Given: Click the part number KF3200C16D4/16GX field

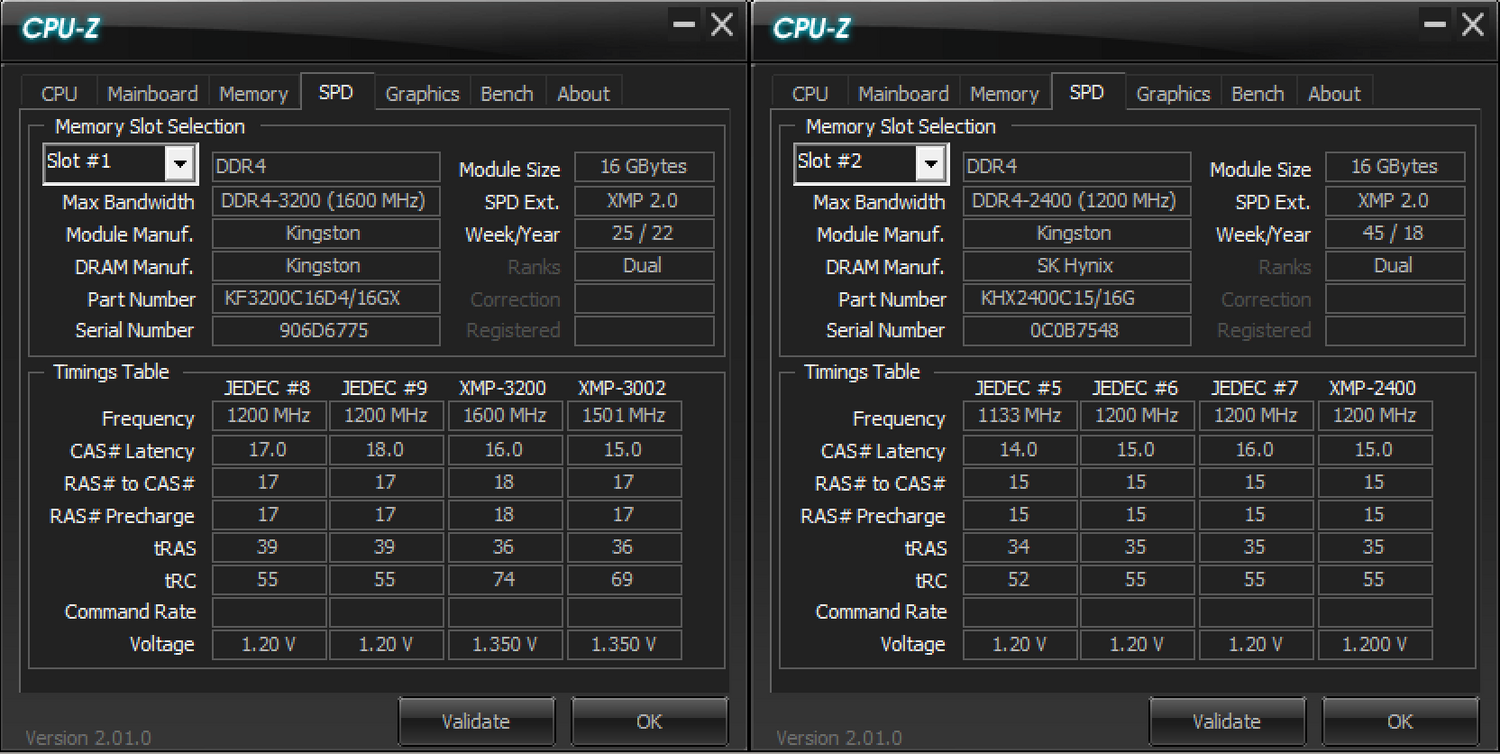Looking at the screenshot, I should tap(326, 298).
